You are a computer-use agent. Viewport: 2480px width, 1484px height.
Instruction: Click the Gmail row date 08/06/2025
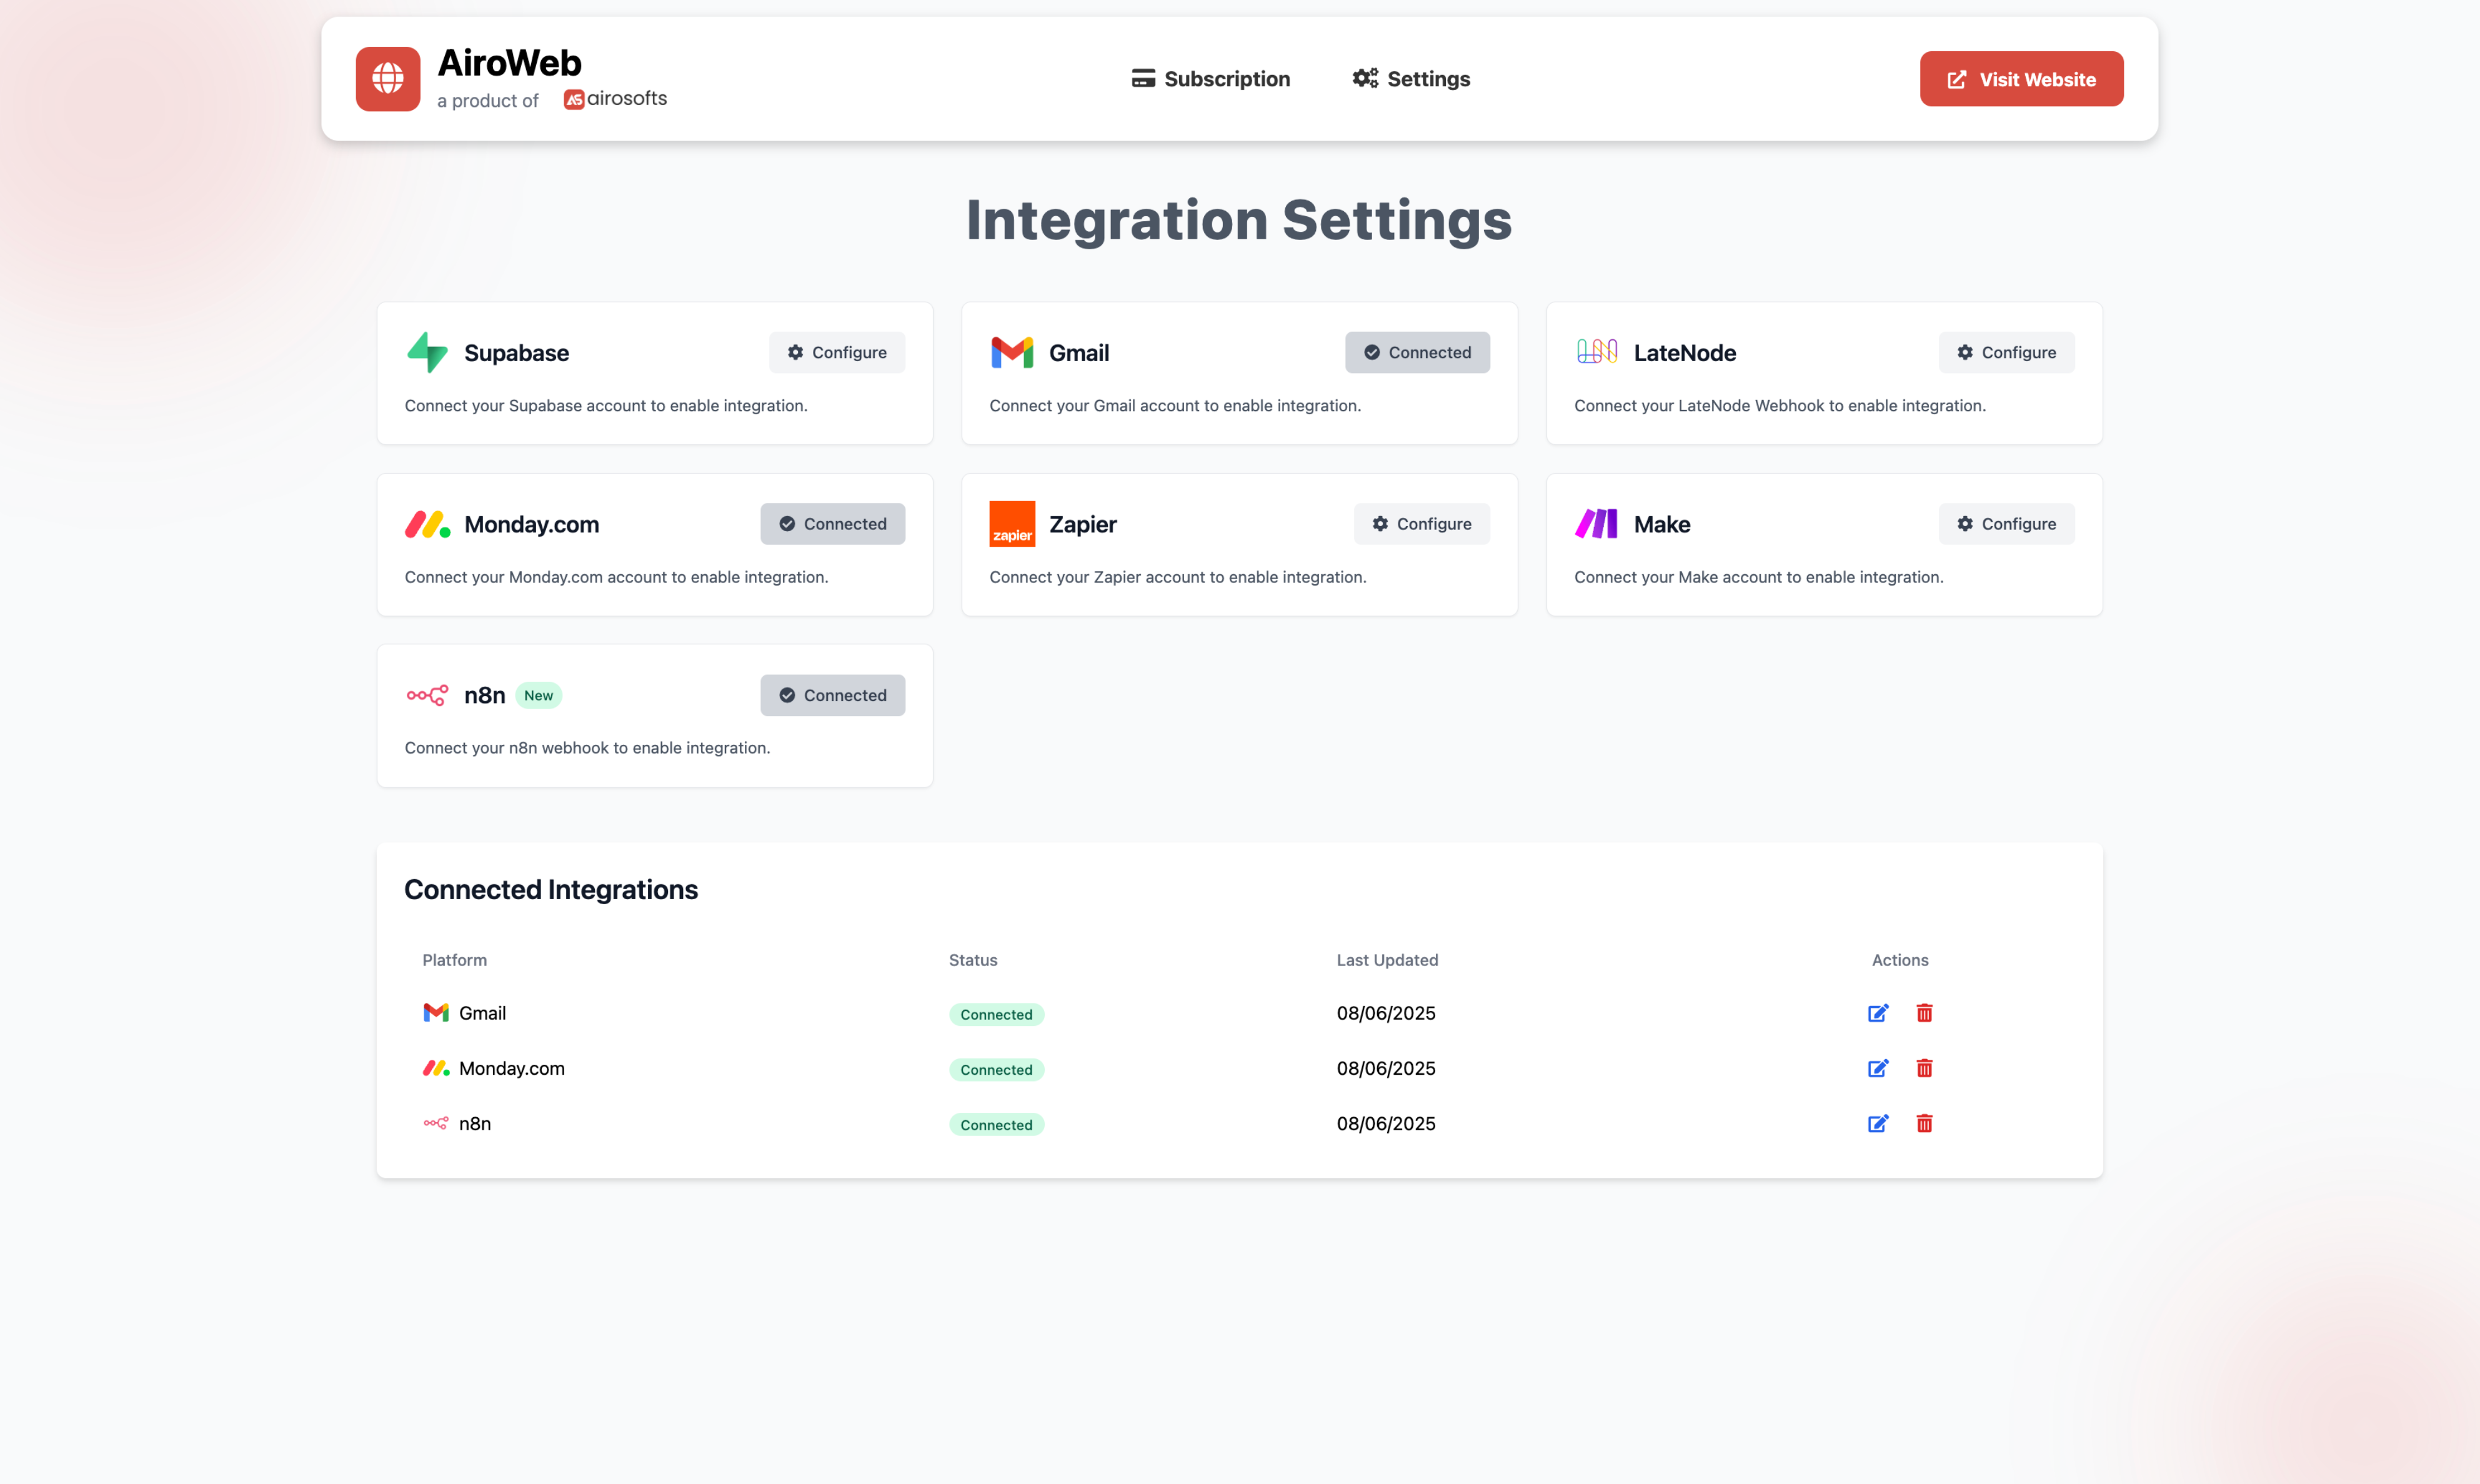coord(1386,1013)
